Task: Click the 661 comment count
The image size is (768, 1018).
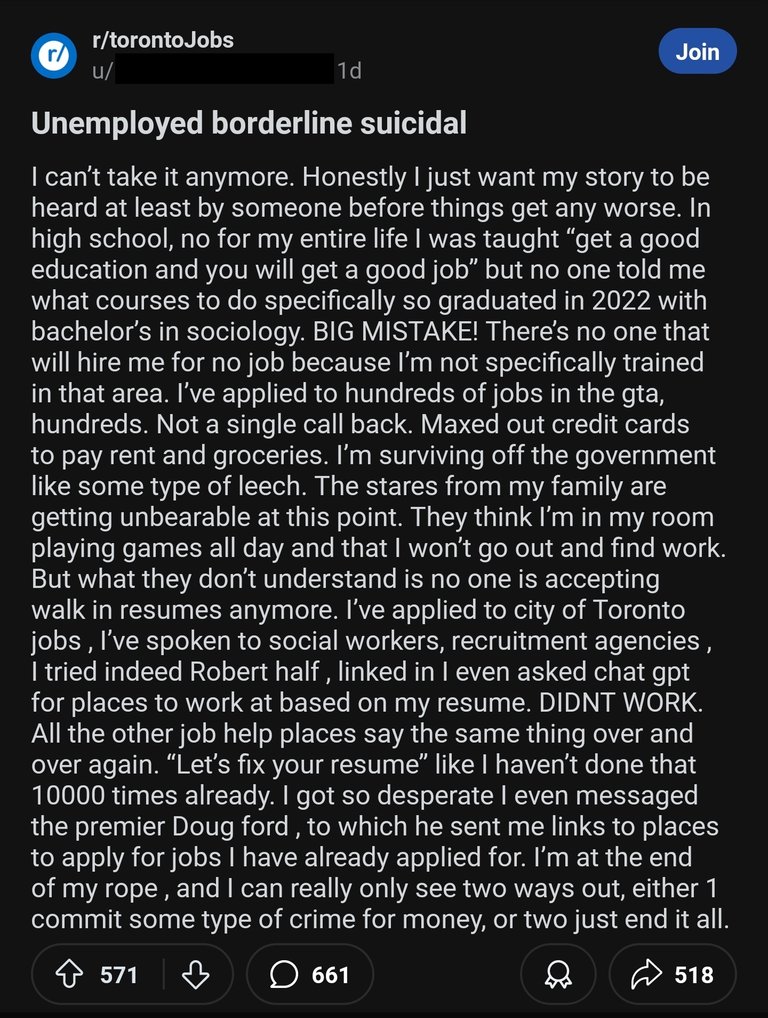Action: (330, 975)
